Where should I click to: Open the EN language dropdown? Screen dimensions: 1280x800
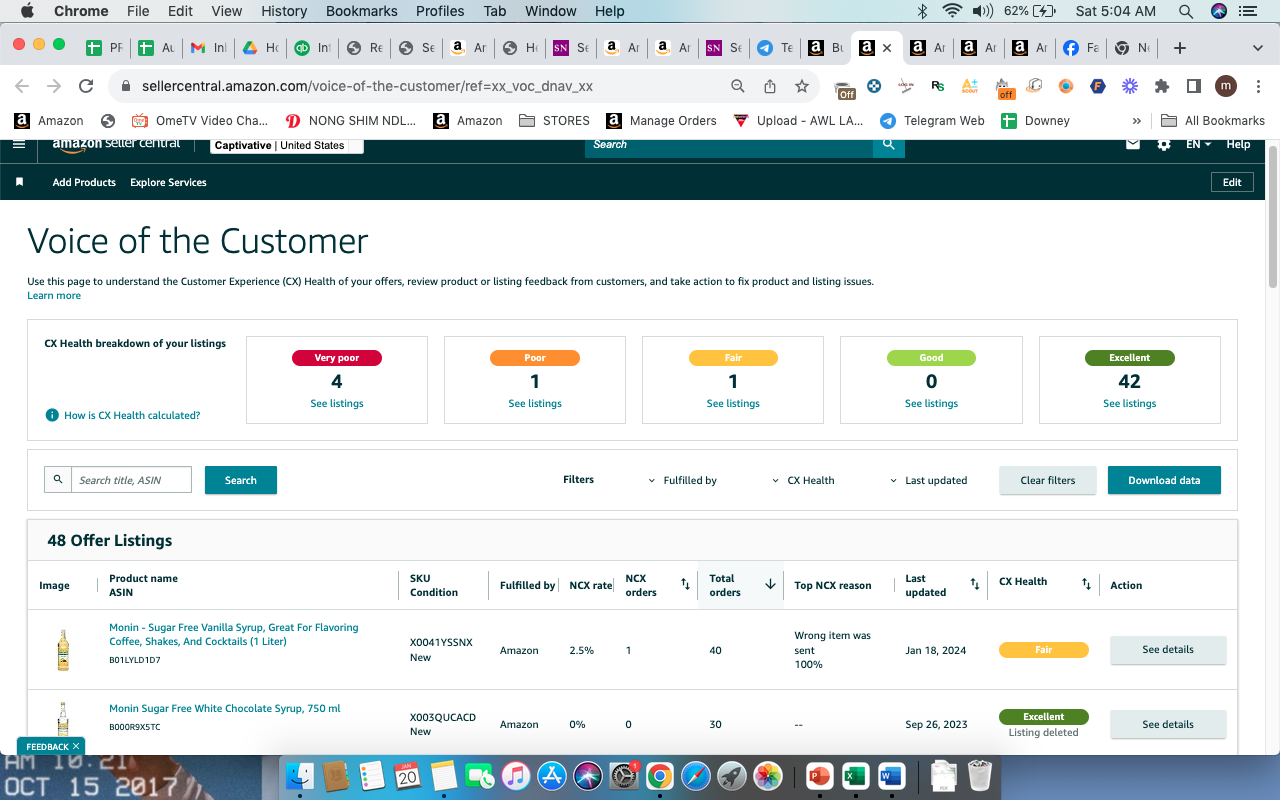tap(1199, 144)
